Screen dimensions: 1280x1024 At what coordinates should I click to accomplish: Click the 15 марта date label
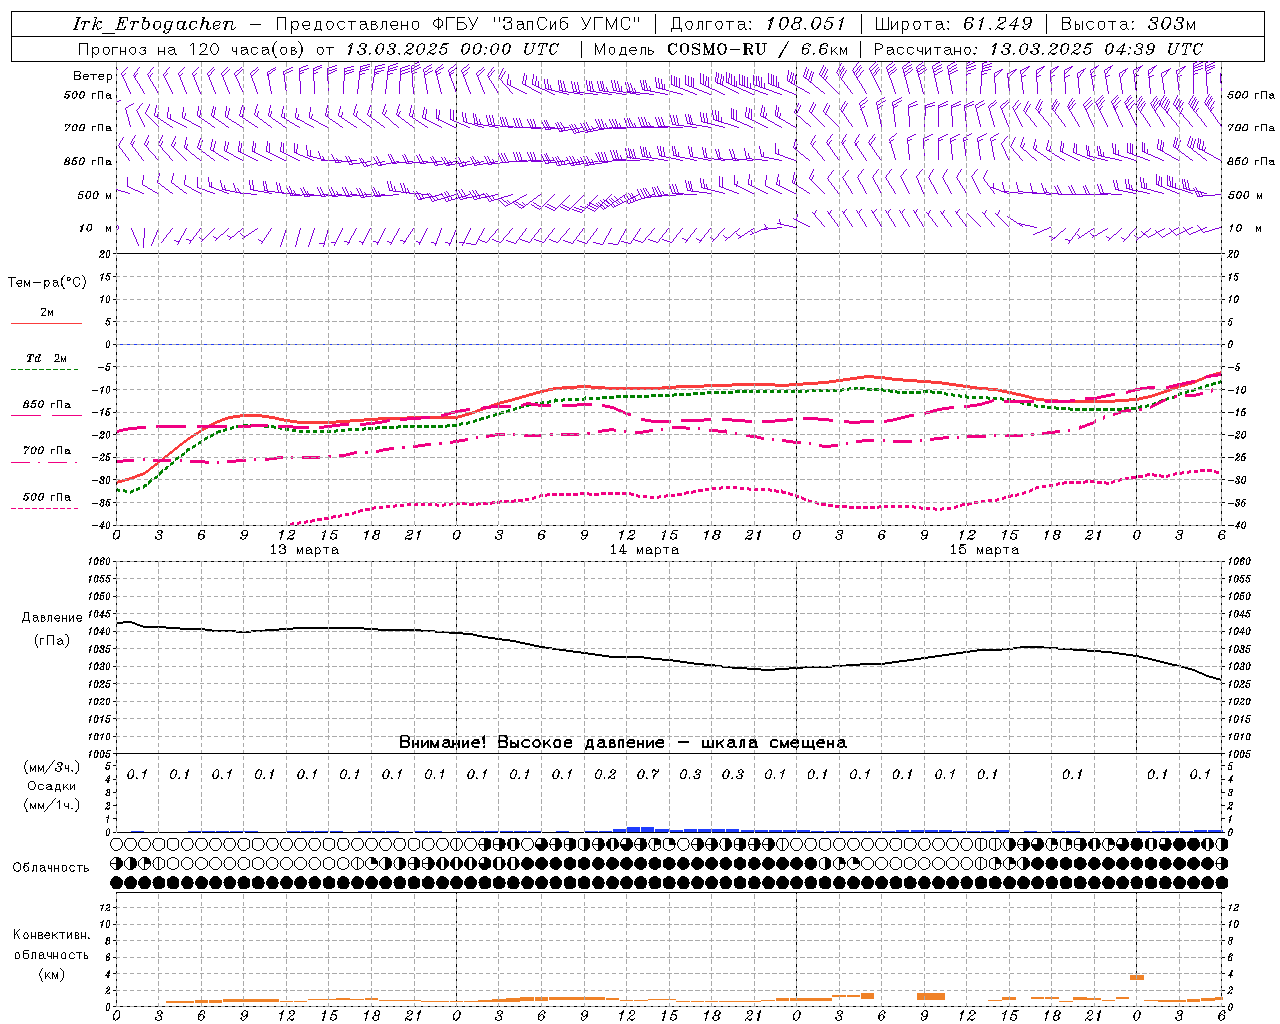tap(984, 550)
